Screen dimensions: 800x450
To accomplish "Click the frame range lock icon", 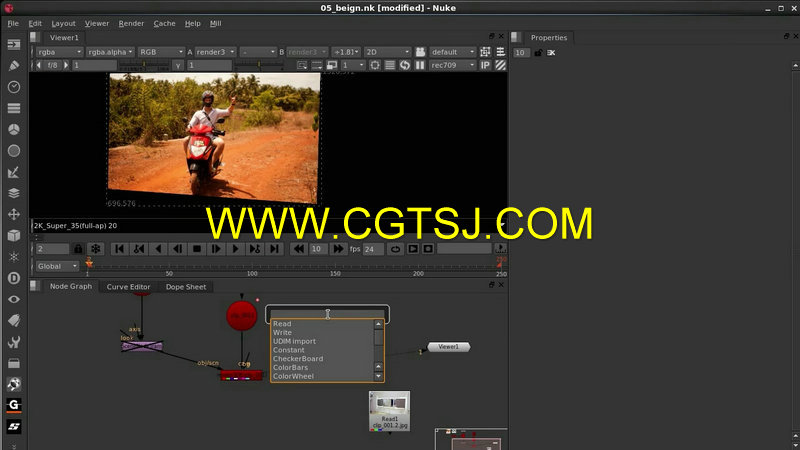I will 78,249.
